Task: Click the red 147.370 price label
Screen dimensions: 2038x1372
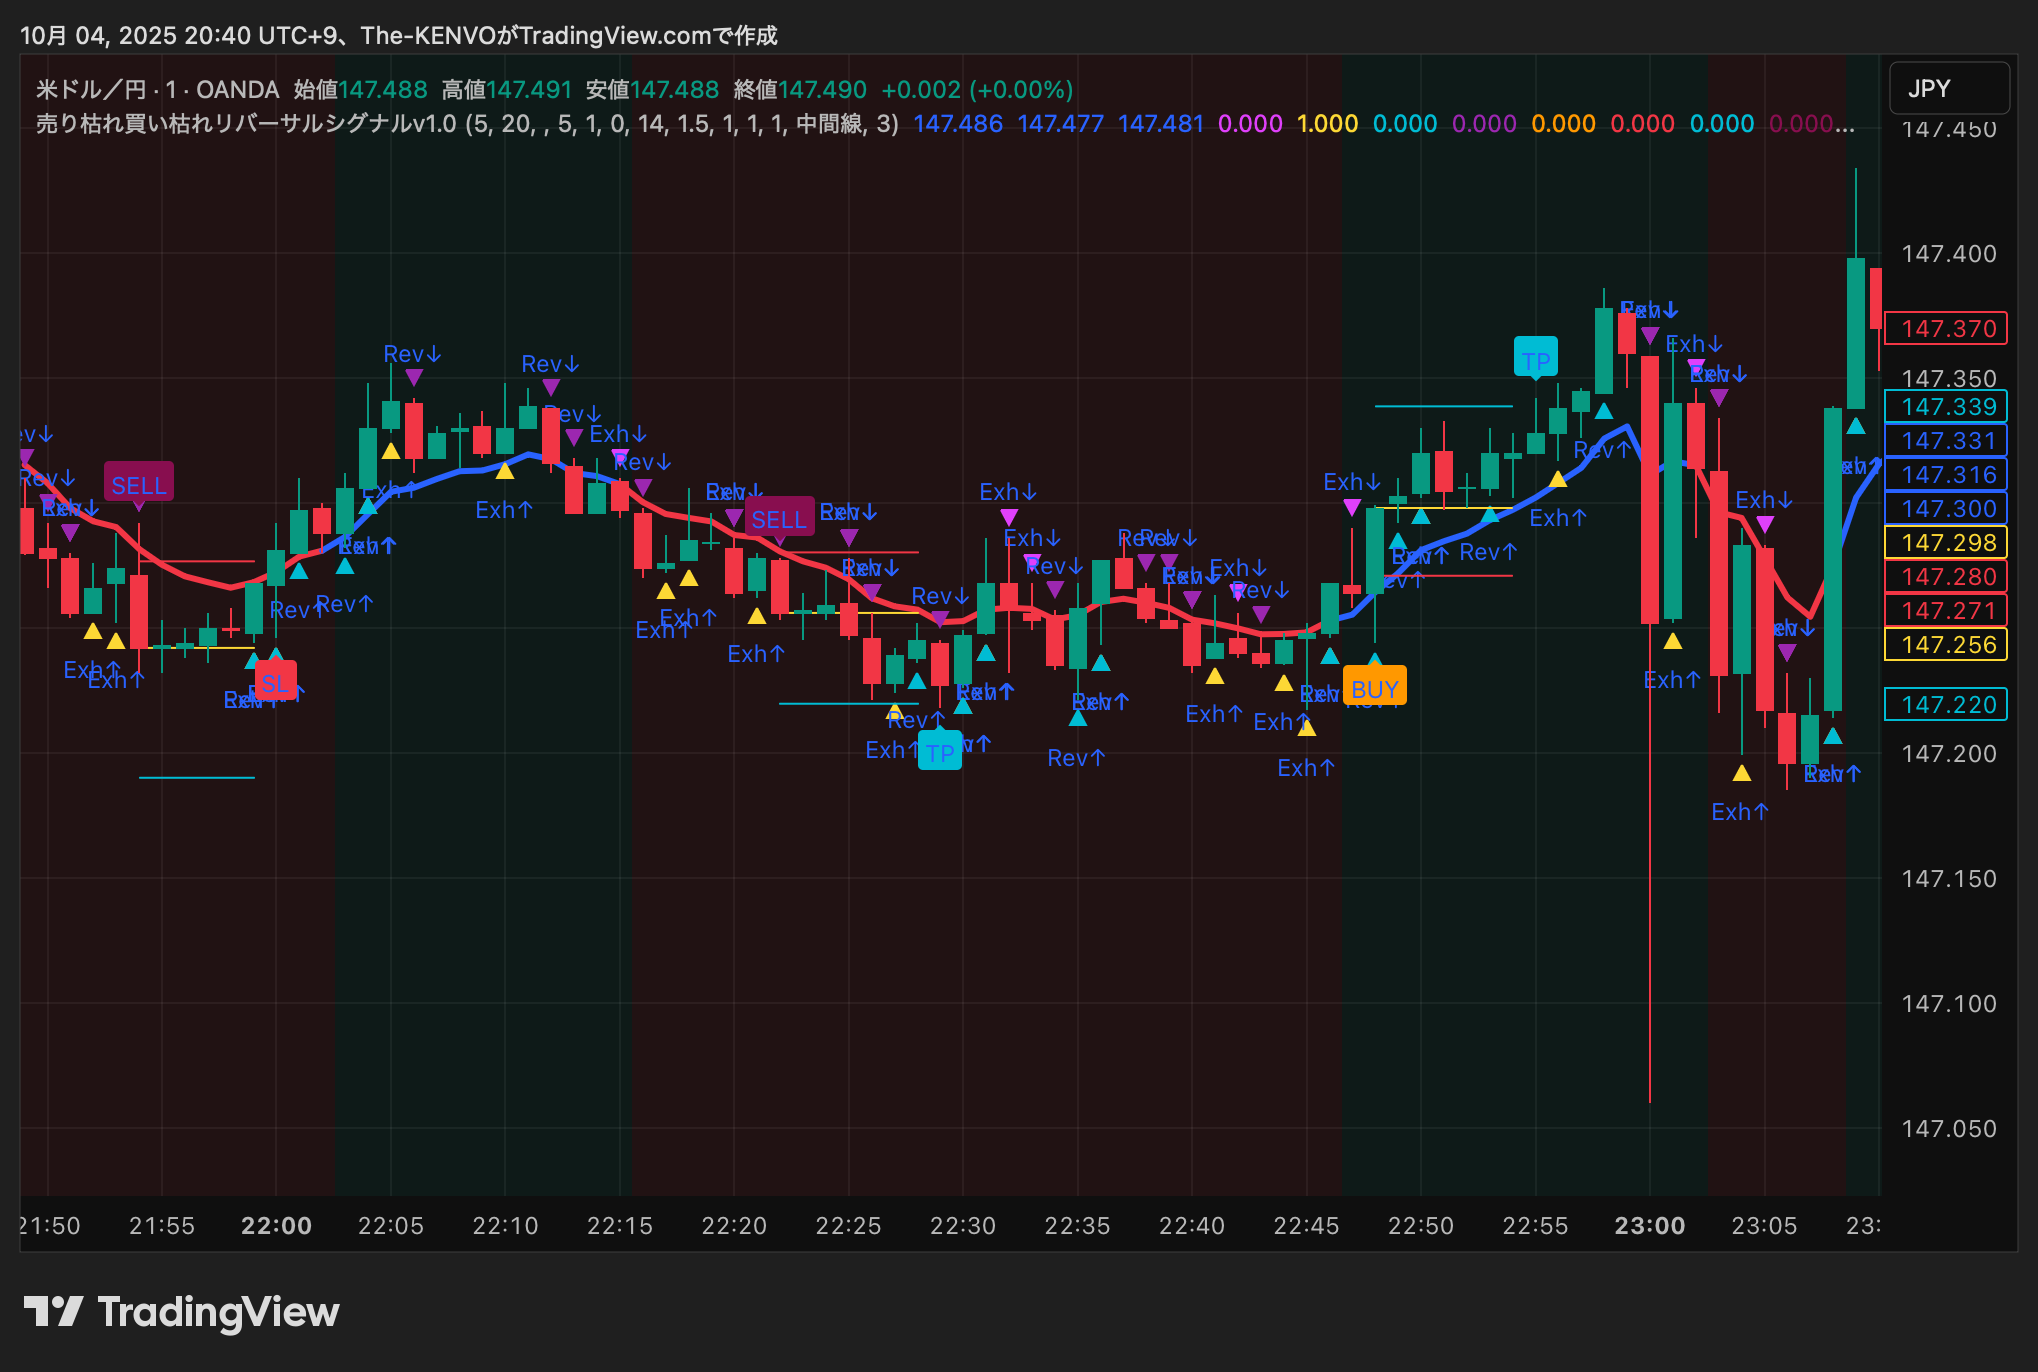Action: (x=1946, y=329)
